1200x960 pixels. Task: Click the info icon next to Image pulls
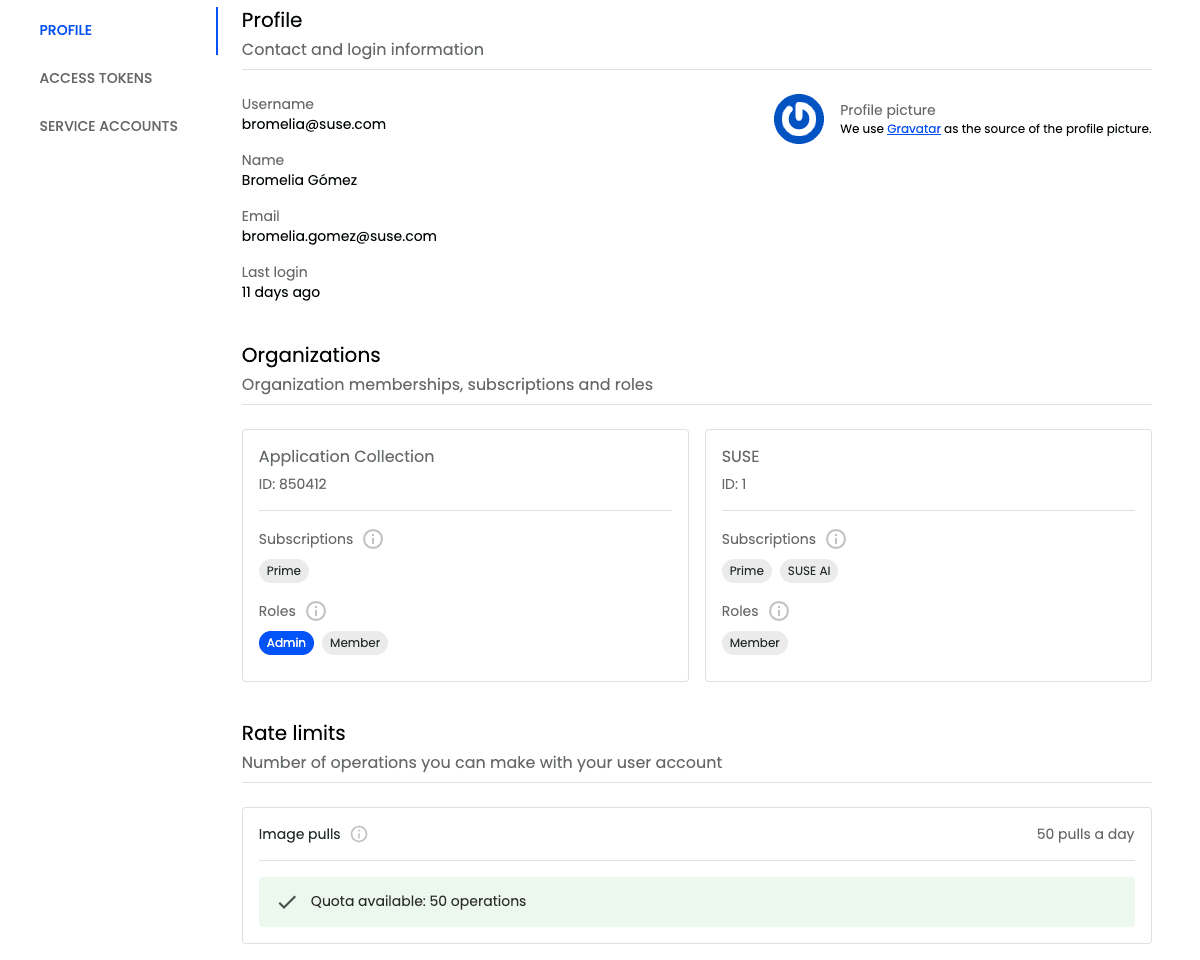tap(359, 834)
